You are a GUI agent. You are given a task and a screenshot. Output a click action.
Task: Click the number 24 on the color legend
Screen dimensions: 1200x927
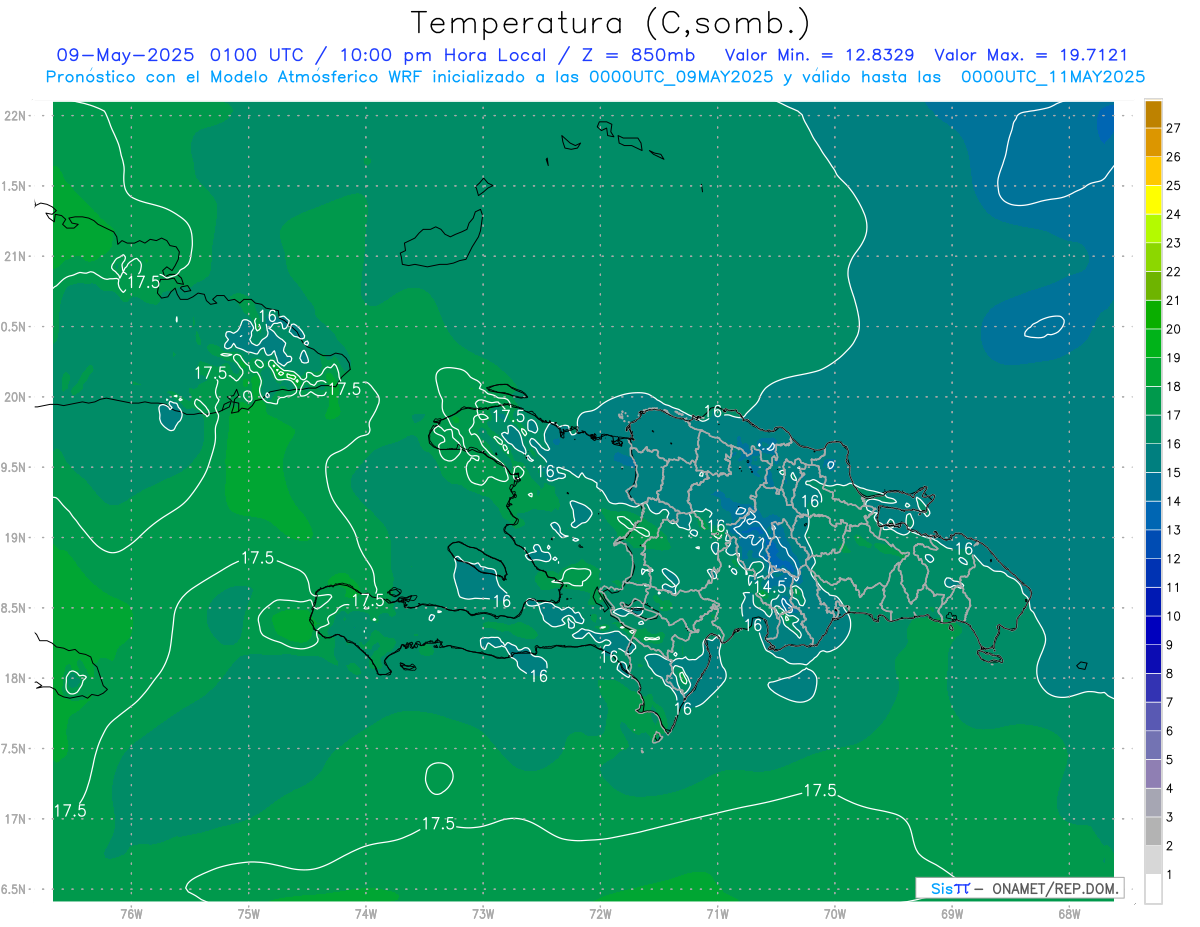(x=1173, y=214)
